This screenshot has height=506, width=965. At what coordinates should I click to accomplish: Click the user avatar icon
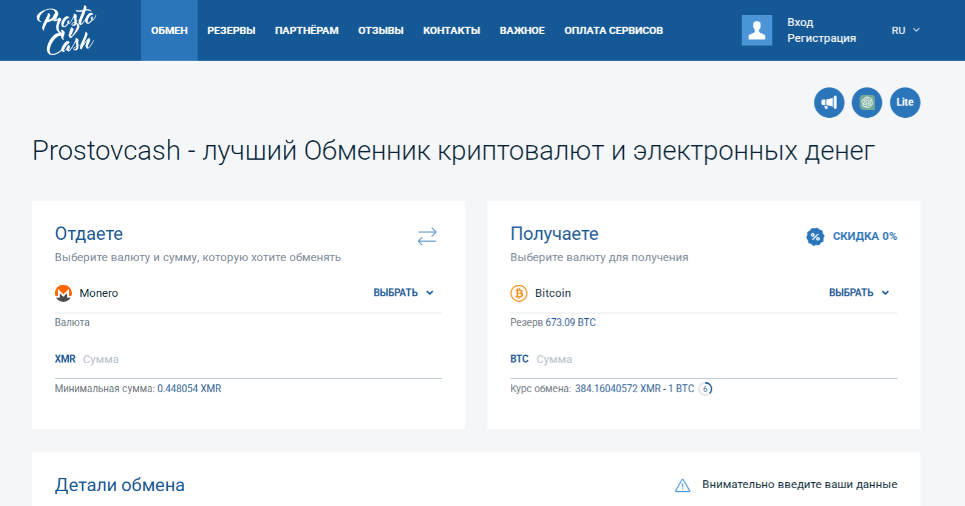point(756,30)
